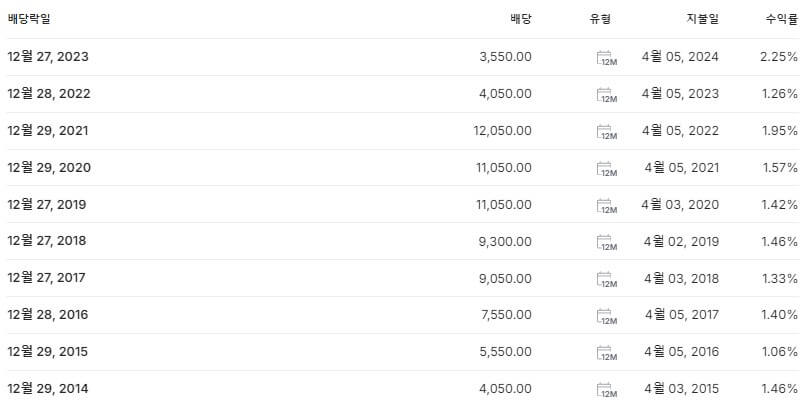Select the 12월 27, 2023 ex-dividend date
The width and height of the screenshot is (807, 406).
(48, 57)
